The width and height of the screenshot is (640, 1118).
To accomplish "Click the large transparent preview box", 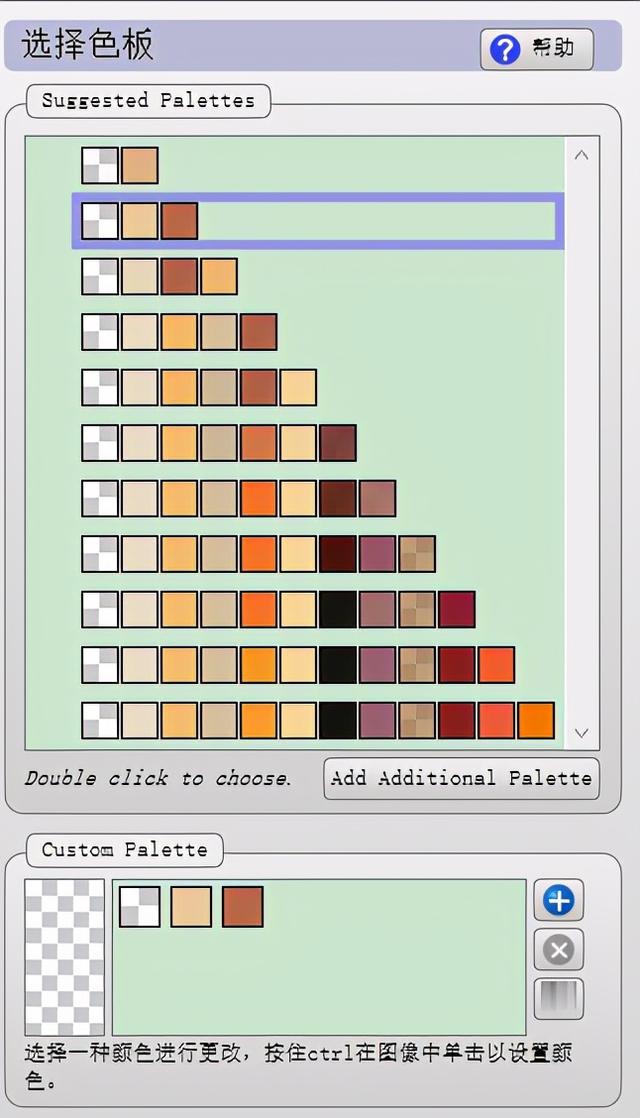I will point(65,957).
